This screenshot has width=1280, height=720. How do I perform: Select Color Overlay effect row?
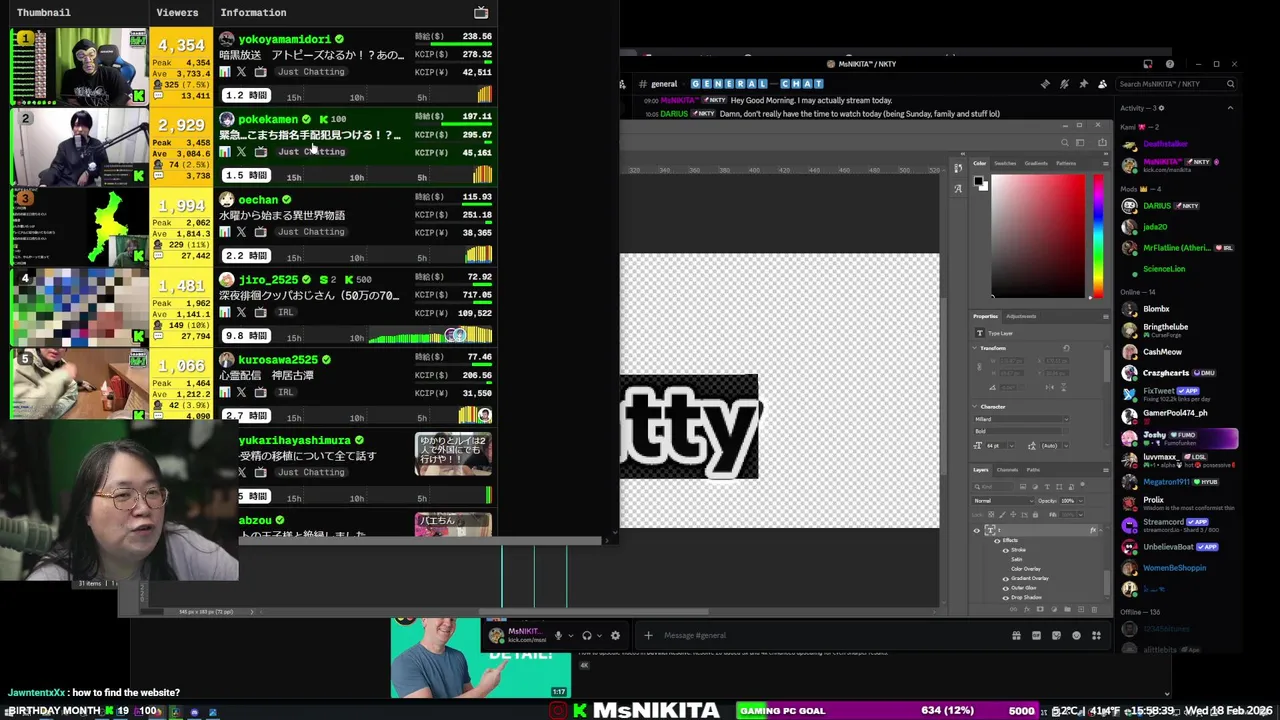[1026, 569]
